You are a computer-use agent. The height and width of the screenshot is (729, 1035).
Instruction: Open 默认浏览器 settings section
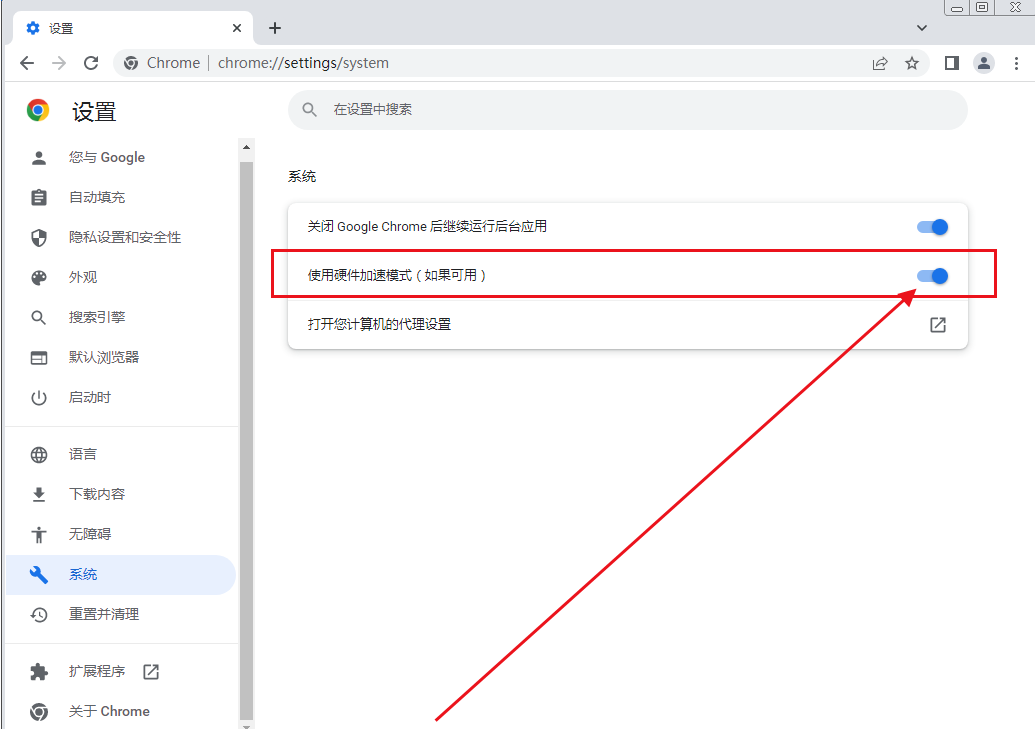click(x=121, y=358)
